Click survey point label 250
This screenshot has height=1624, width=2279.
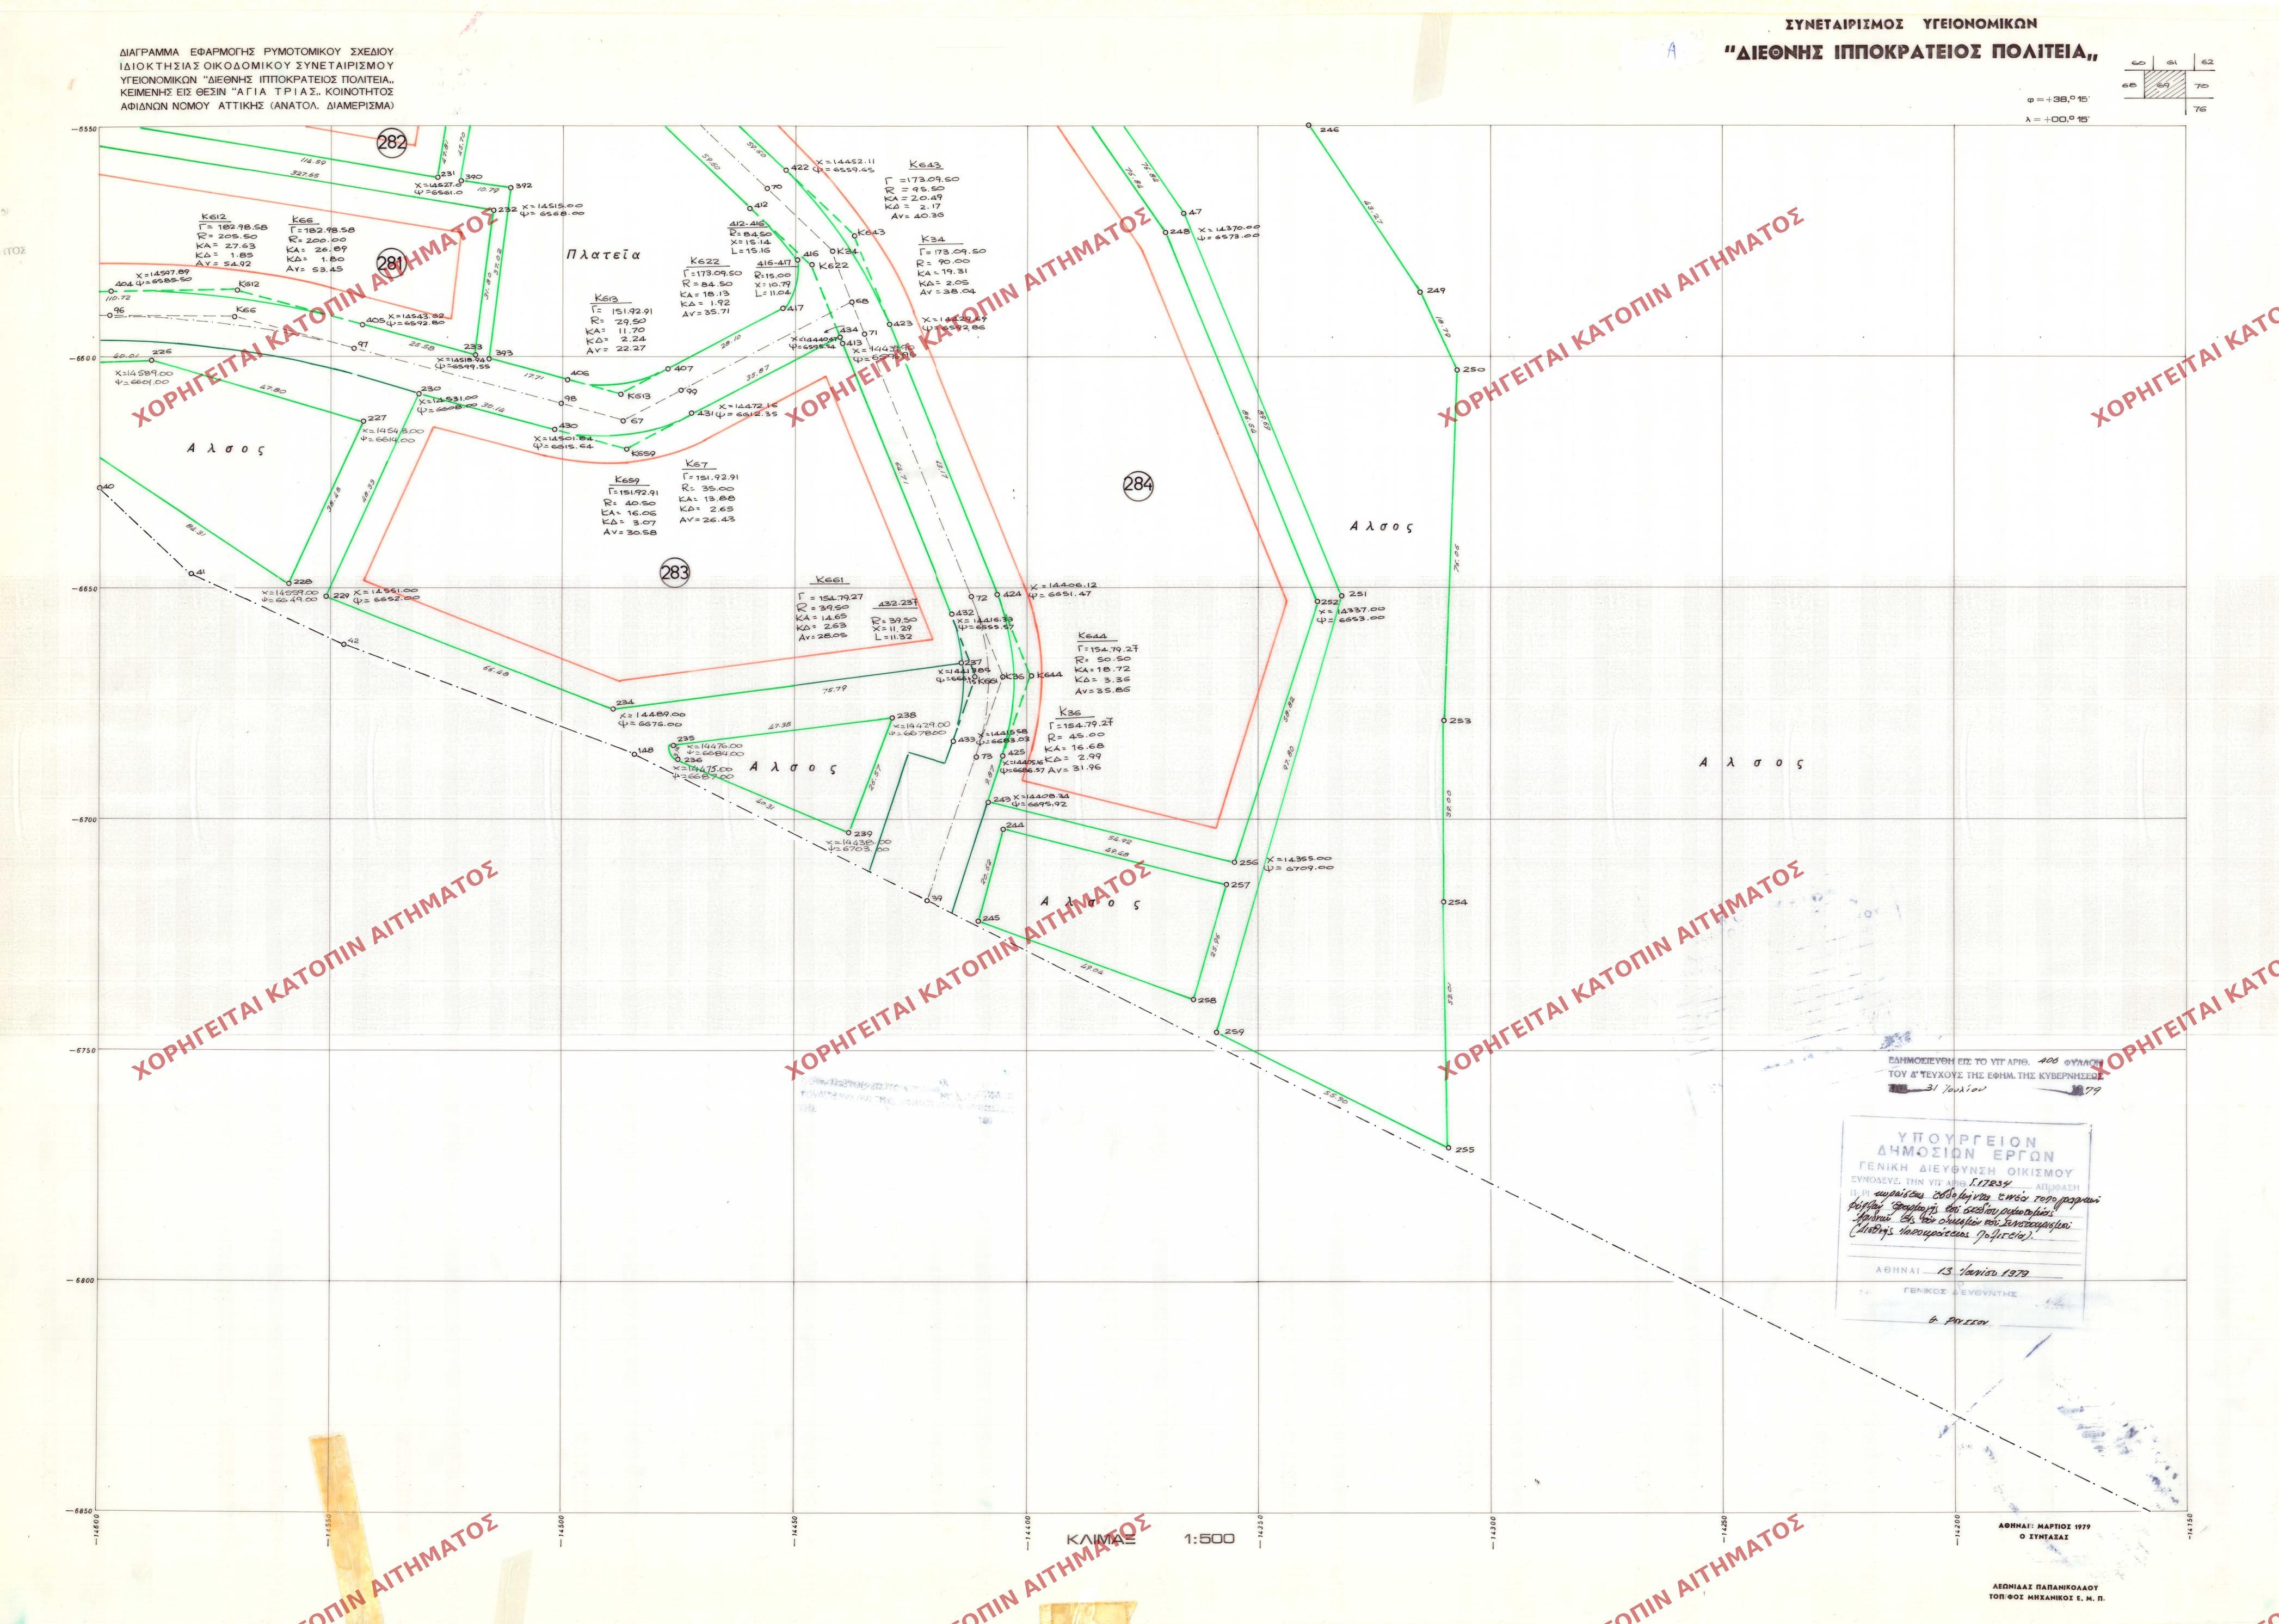tap(1474, 370)
